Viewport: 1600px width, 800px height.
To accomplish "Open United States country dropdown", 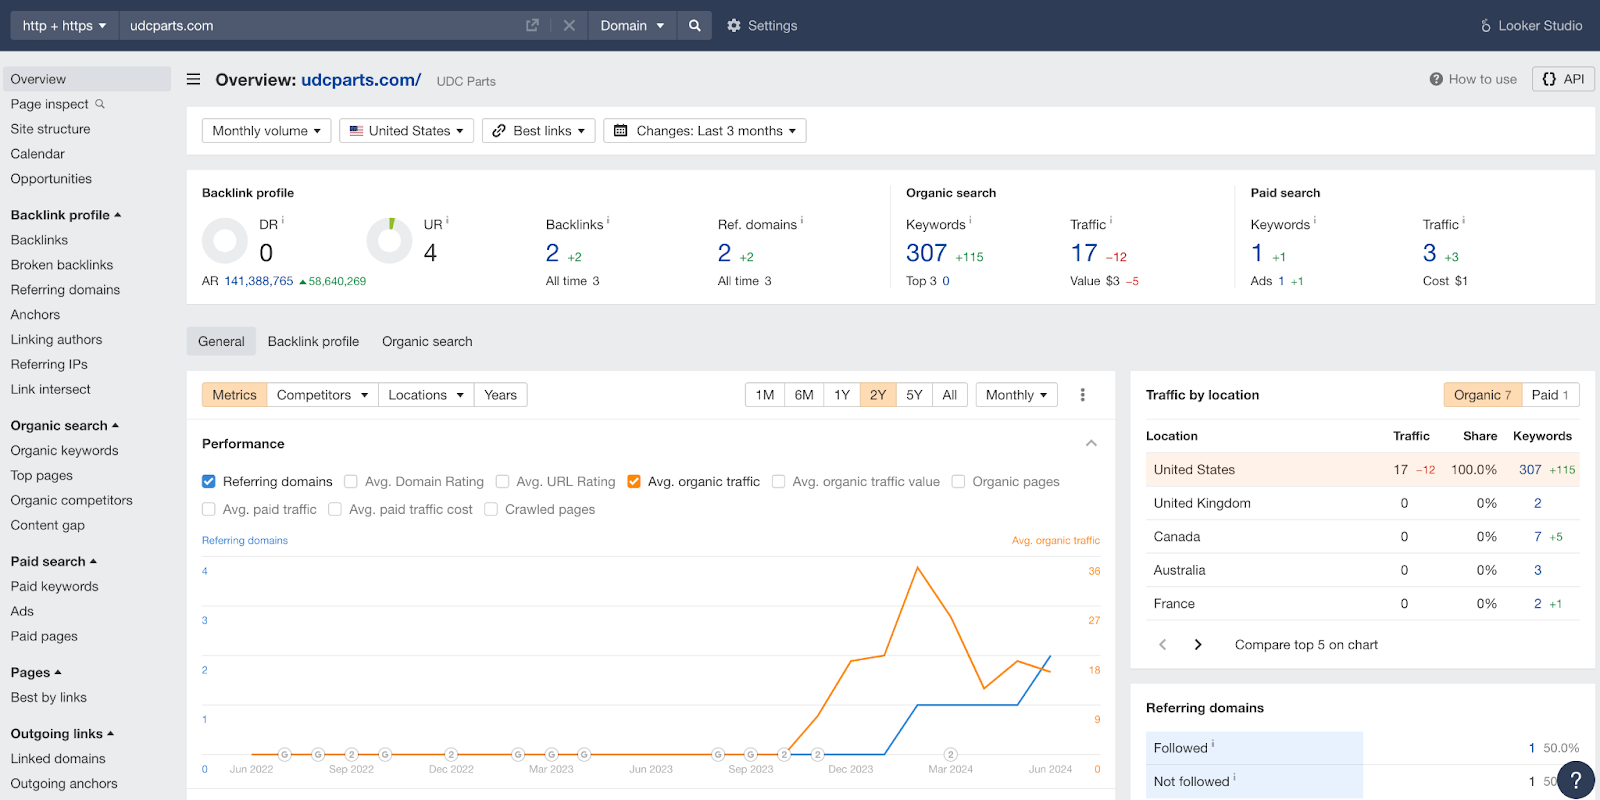I will [x=406, y=131].
